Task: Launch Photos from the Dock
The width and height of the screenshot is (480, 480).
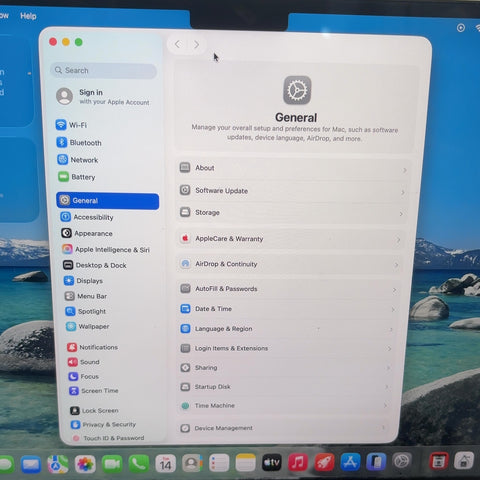Action: coord(85,464)
